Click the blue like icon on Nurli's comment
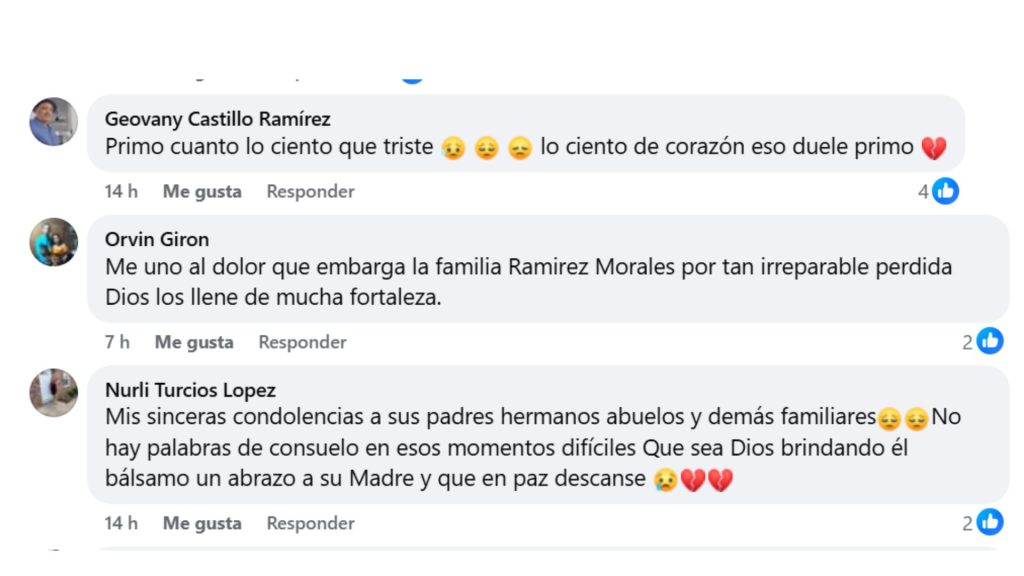Screen dimensions: 1024x576 (x=990, y=522)
